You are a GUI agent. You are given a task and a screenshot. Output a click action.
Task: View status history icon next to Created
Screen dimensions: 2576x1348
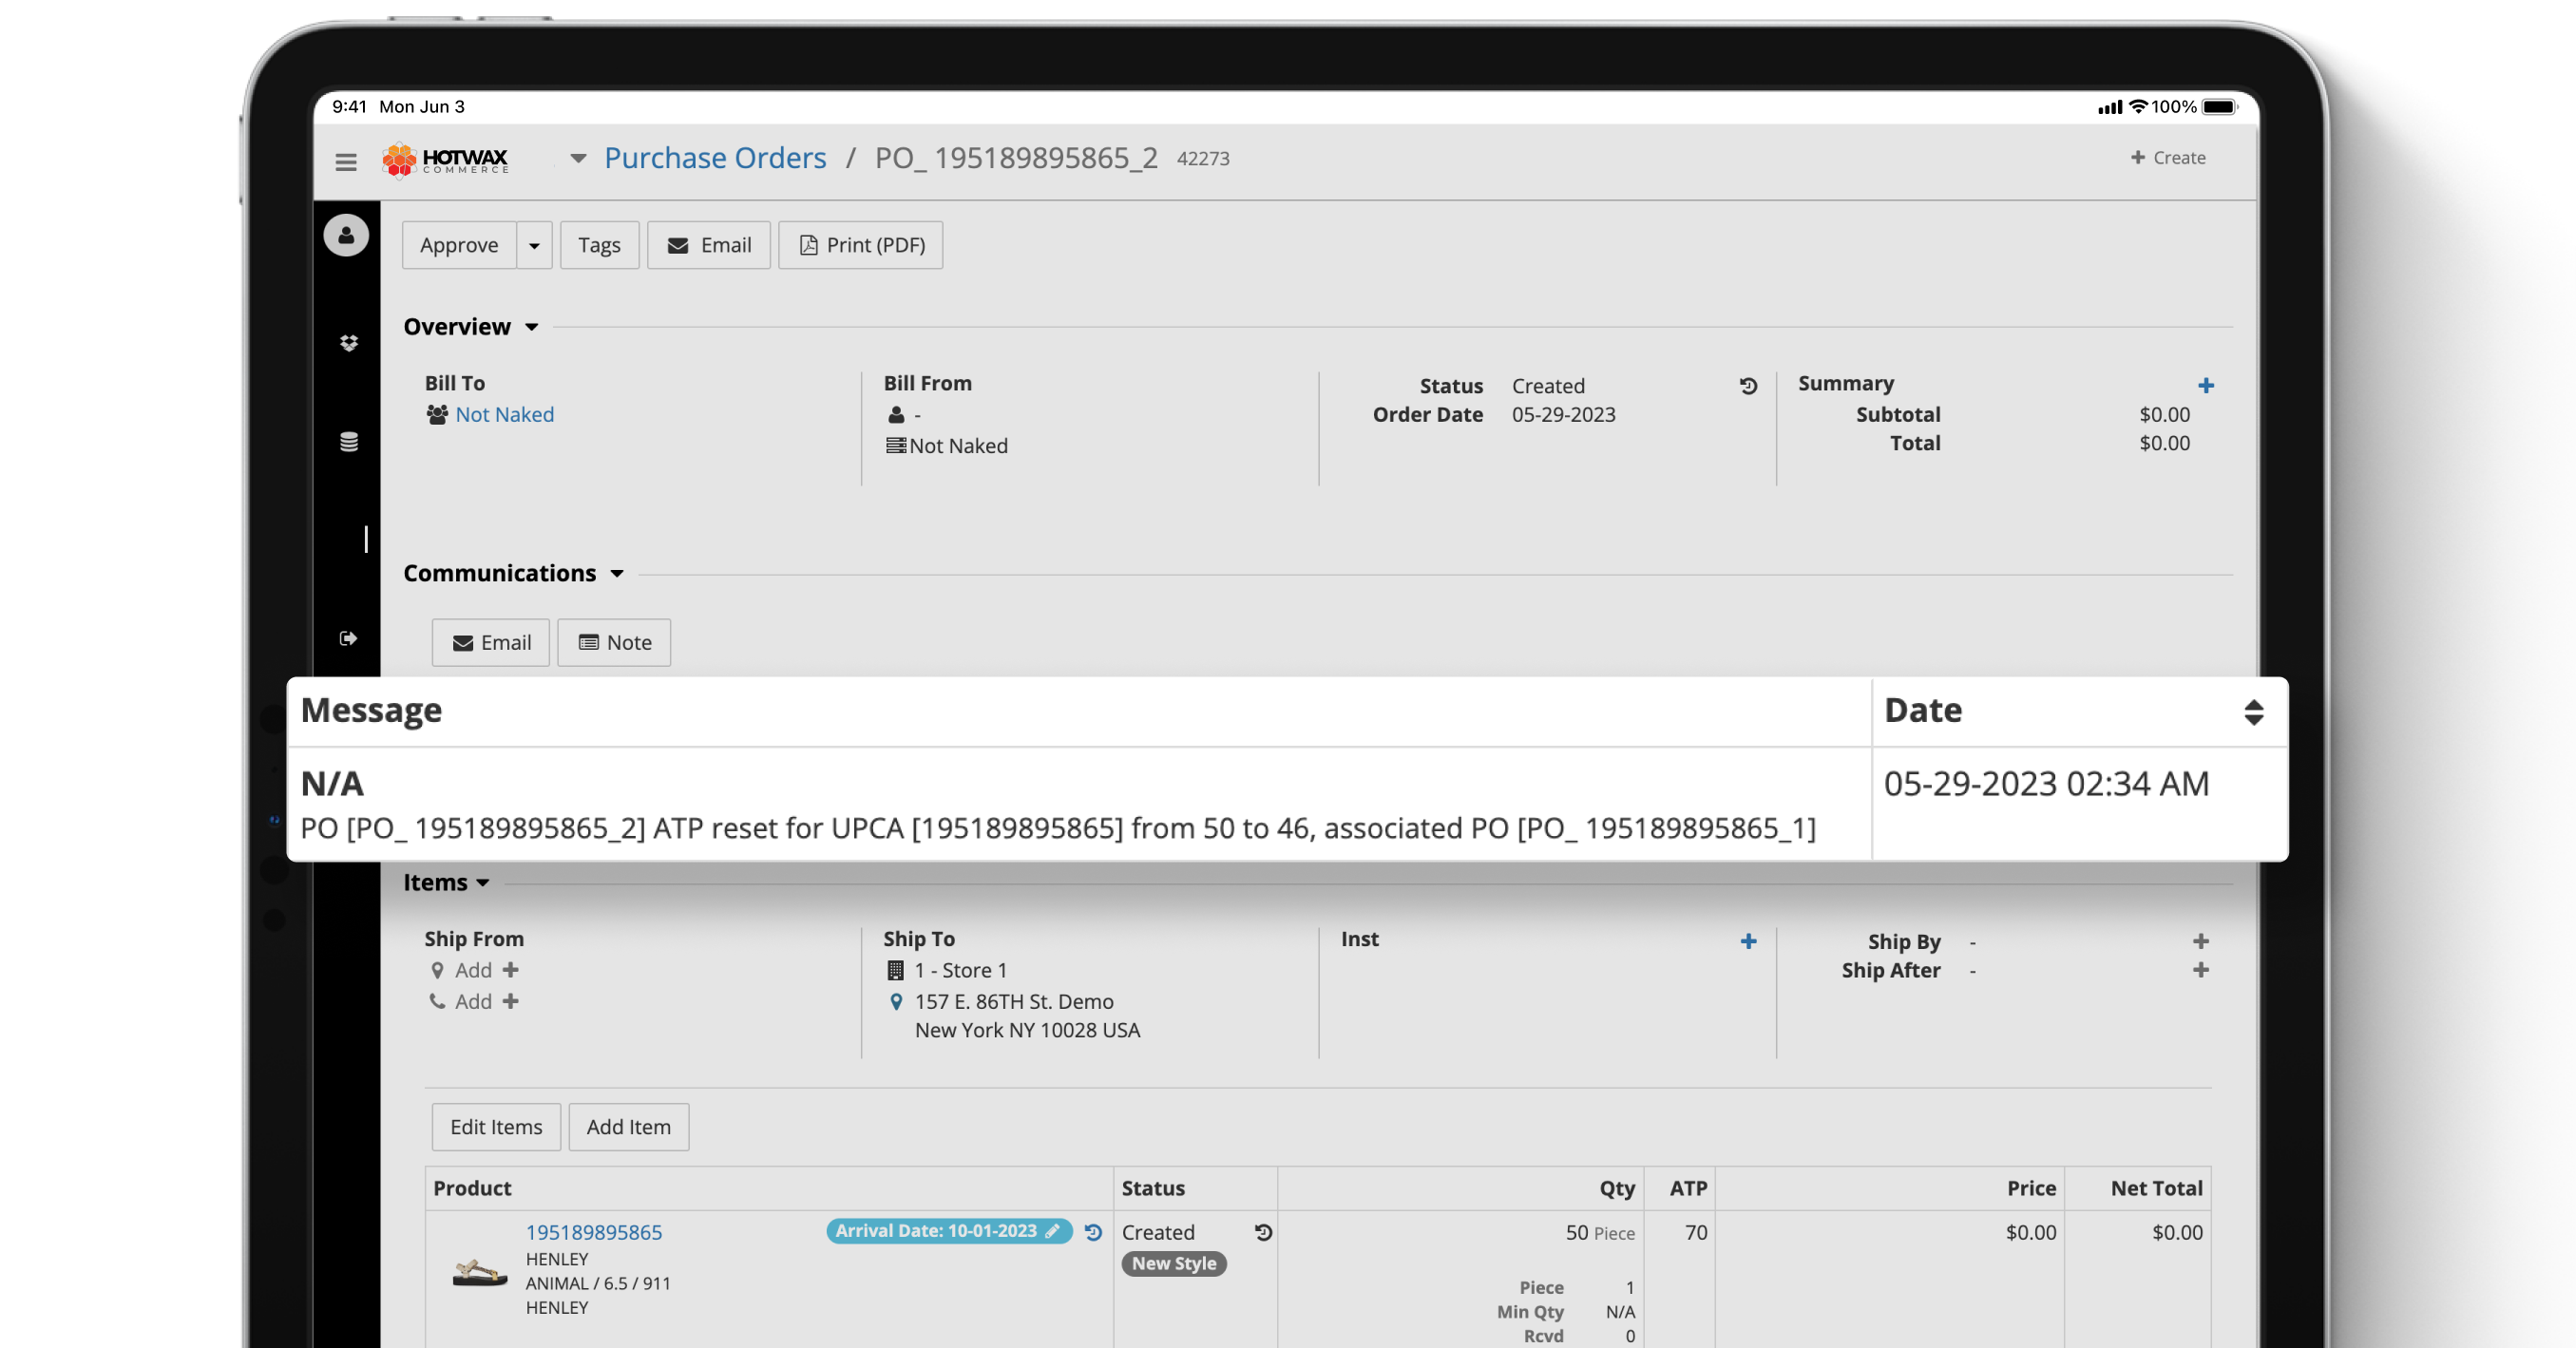coord(1748,386)
